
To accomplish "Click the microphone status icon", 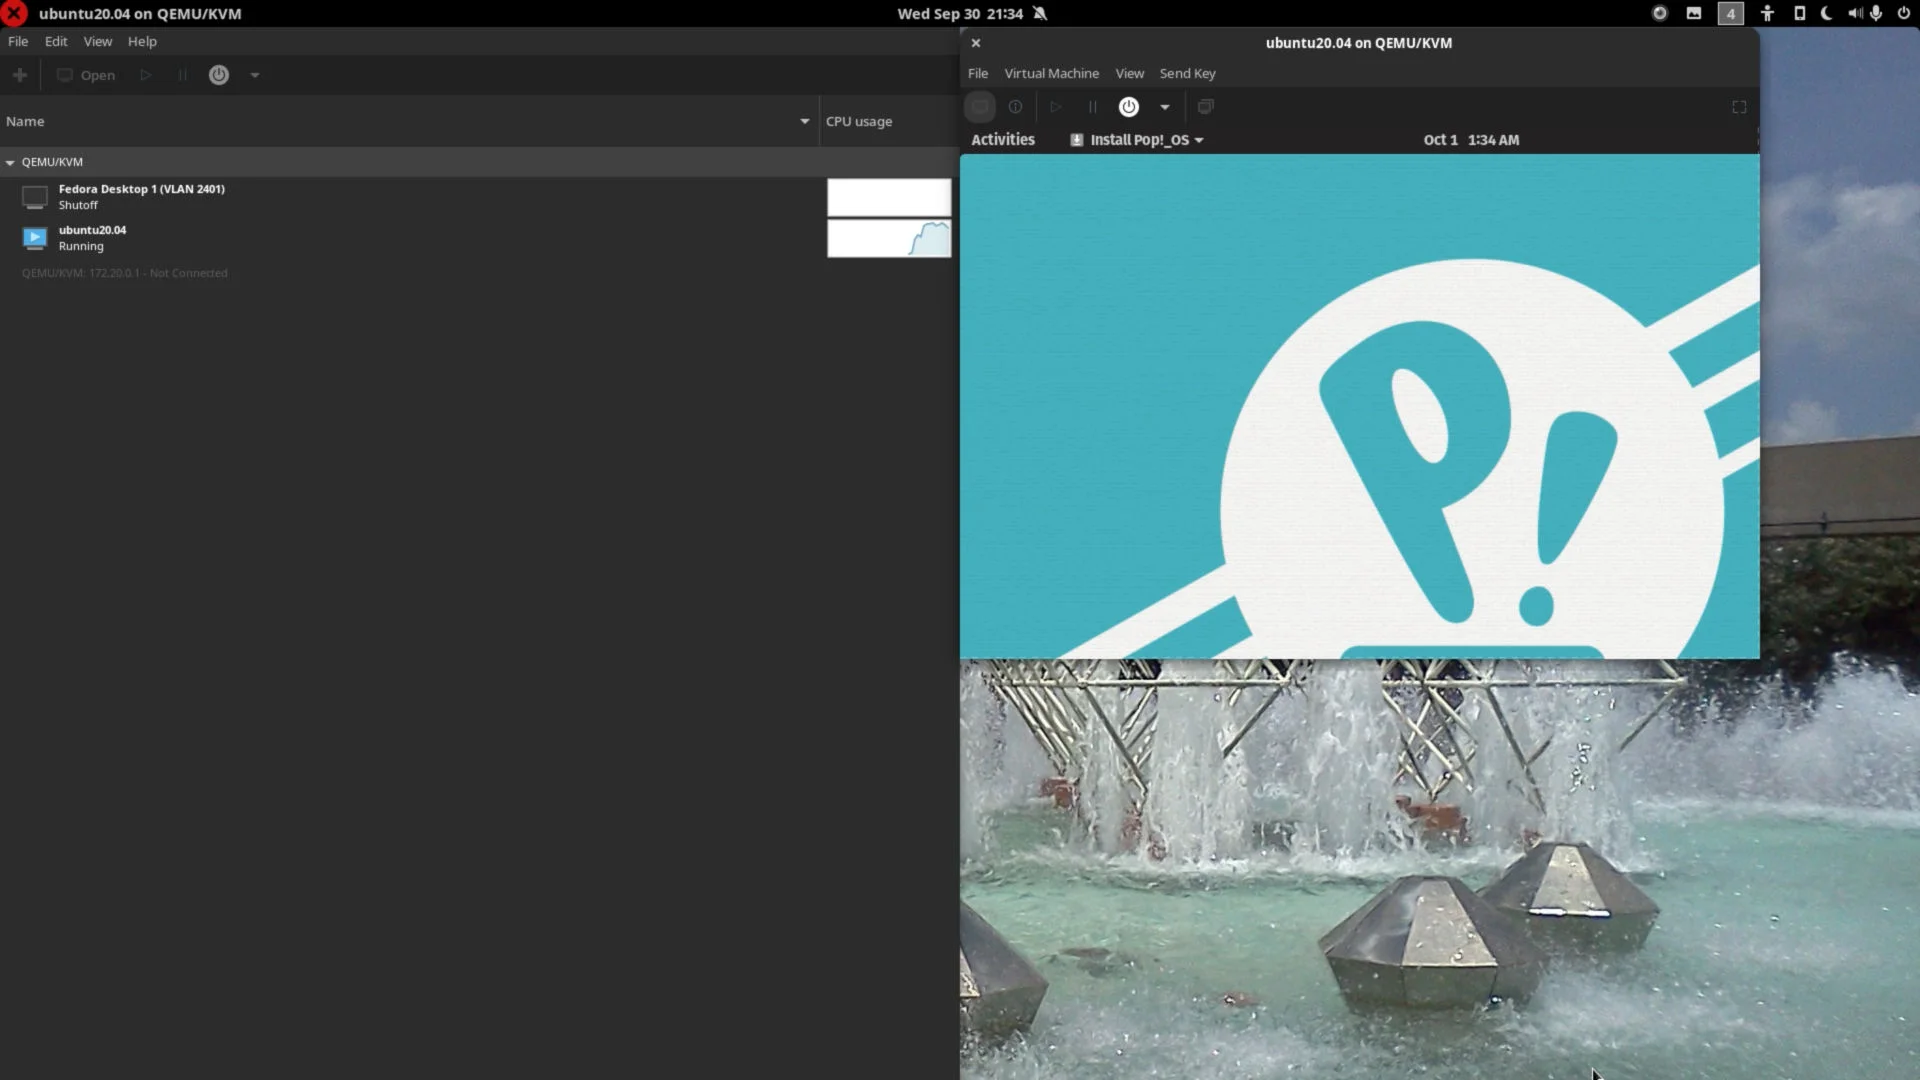I will pos(1876,13).
